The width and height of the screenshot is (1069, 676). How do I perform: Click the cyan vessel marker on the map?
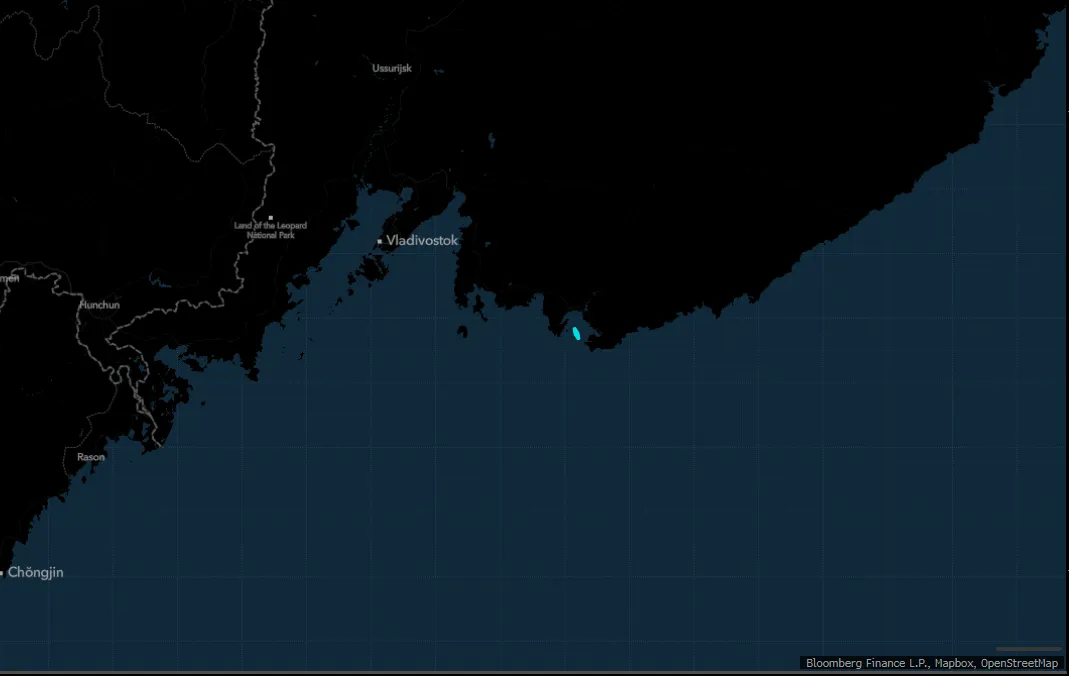[576, 333]
